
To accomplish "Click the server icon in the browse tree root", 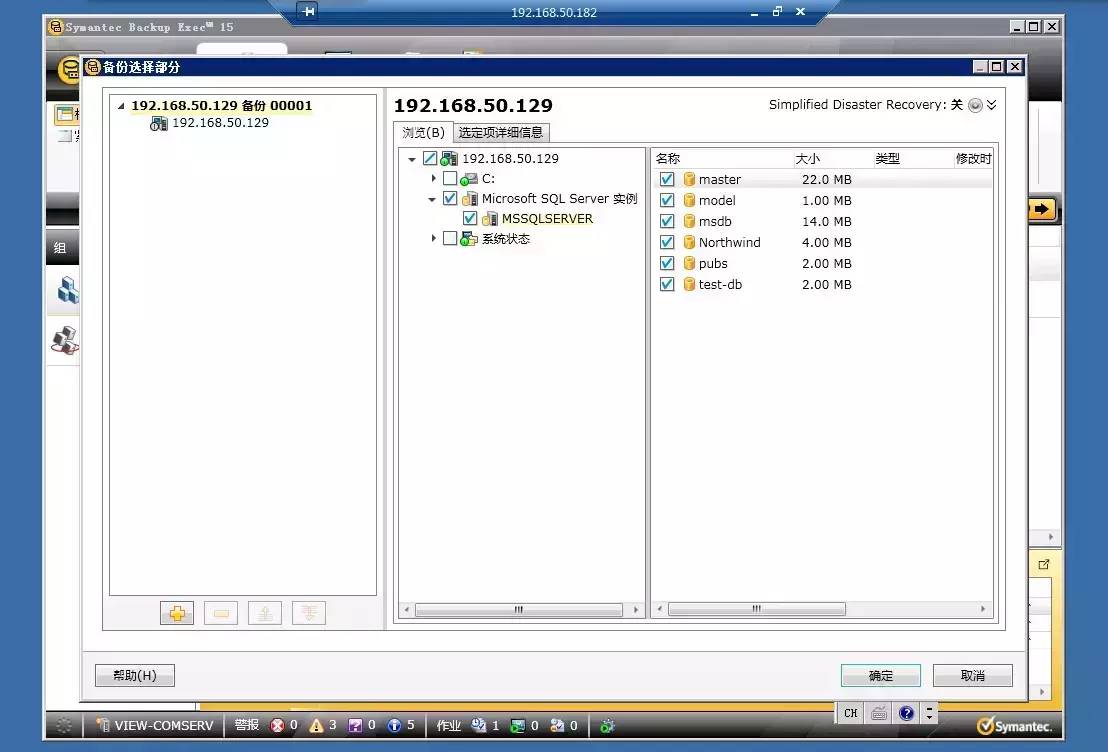I will 449,158.
